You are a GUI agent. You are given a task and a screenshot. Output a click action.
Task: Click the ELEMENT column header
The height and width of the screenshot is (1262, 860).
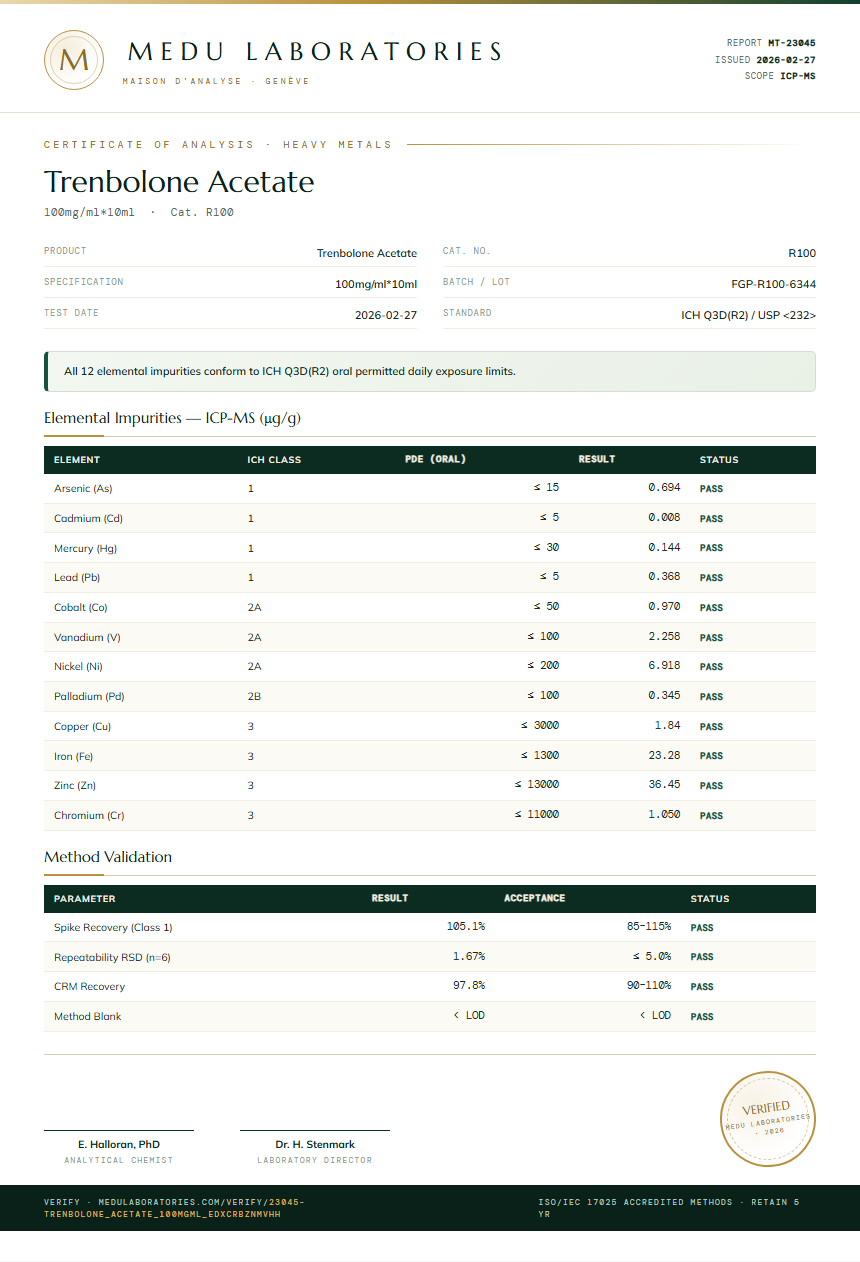point(77,460)
